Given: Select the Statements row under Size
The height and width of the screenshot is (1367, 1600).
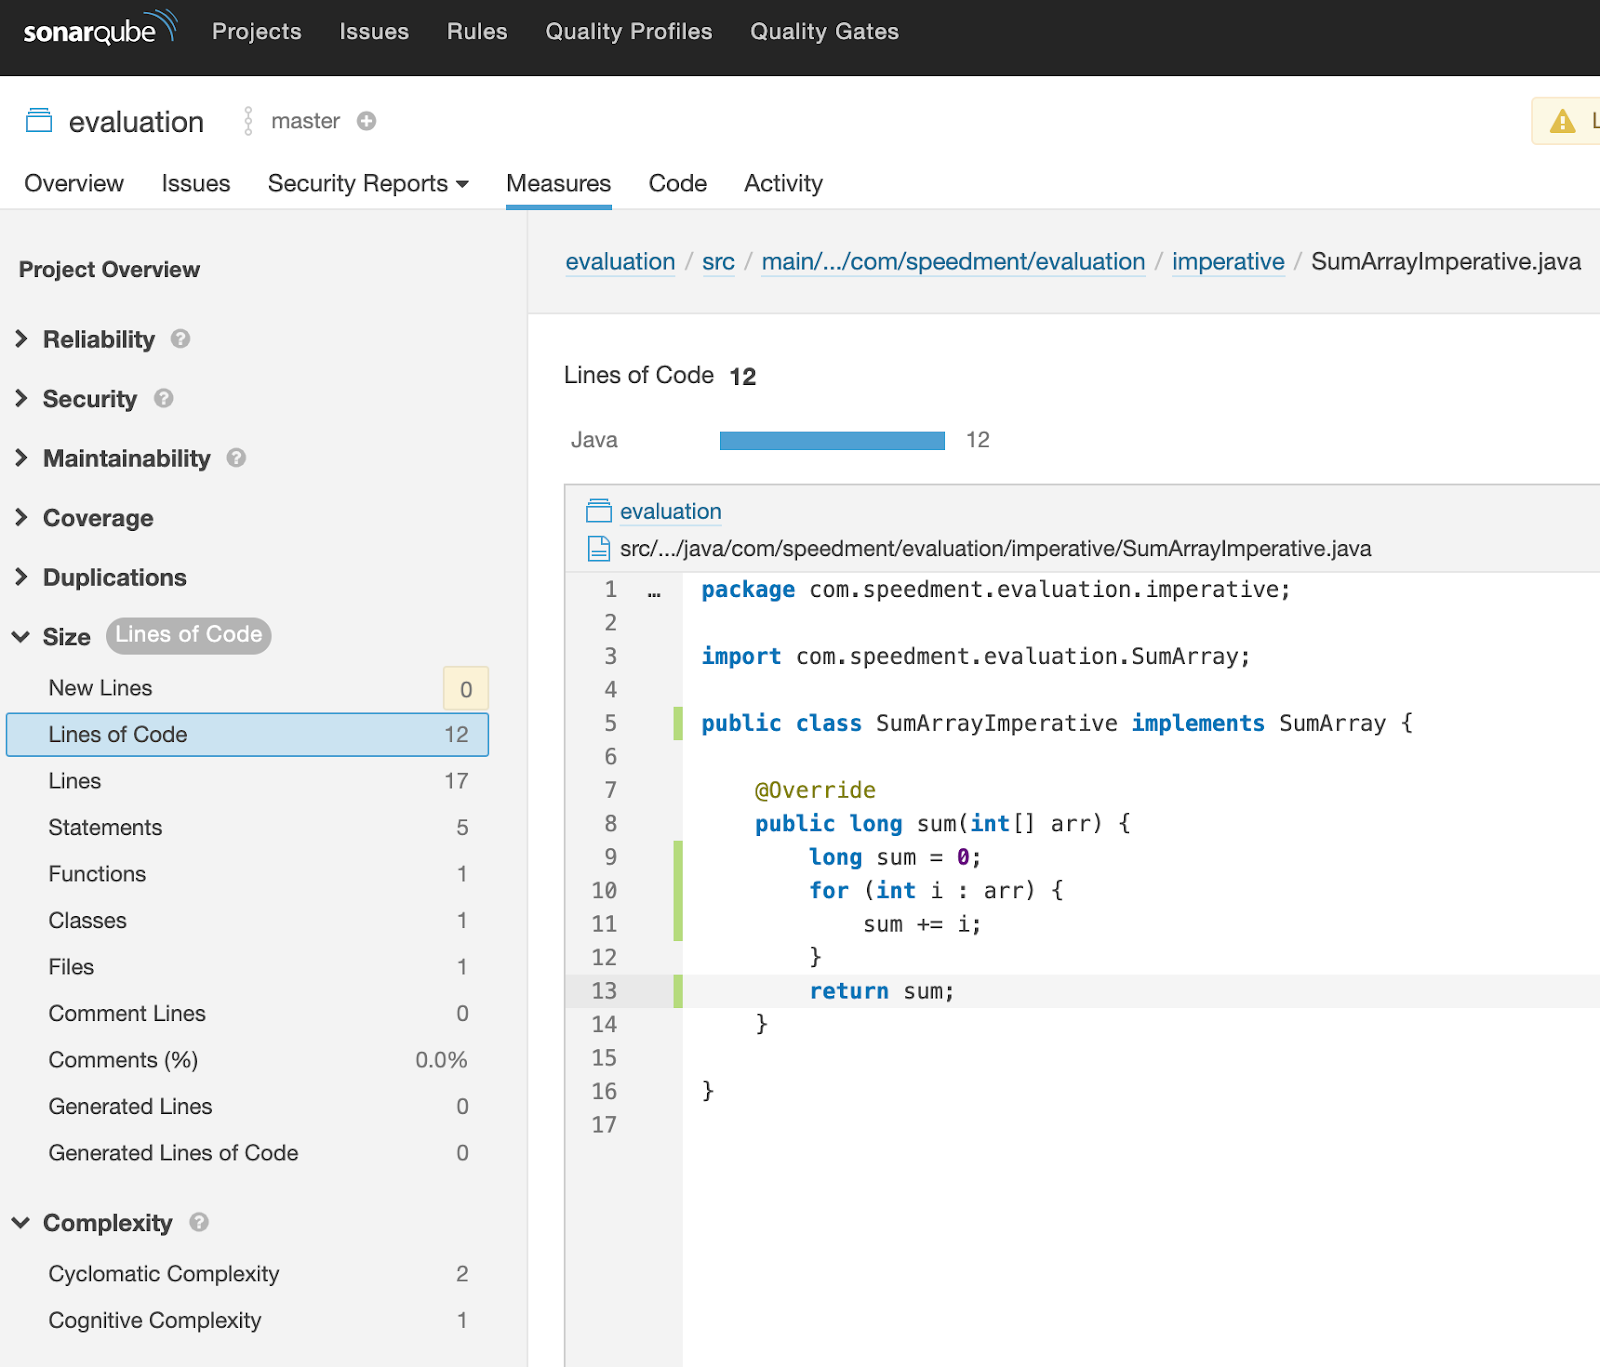Looking at the screenshot, I should point(105,827).
